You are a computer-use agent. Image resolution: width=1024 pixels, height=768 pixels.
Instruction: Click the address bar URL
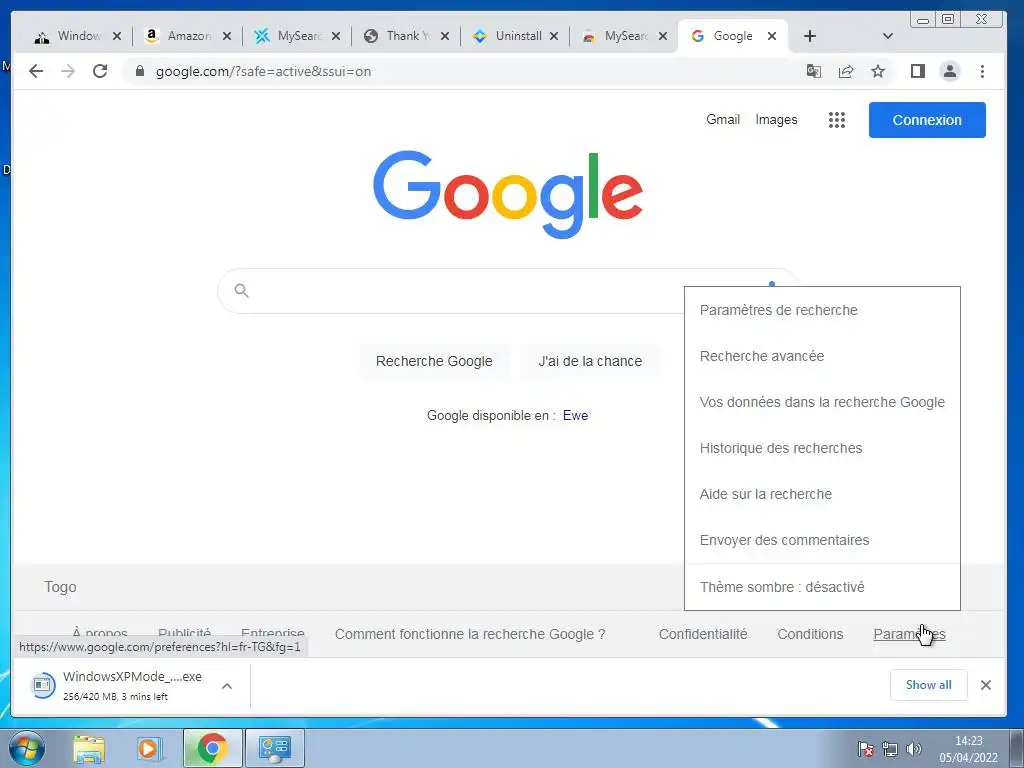(263, 72)
